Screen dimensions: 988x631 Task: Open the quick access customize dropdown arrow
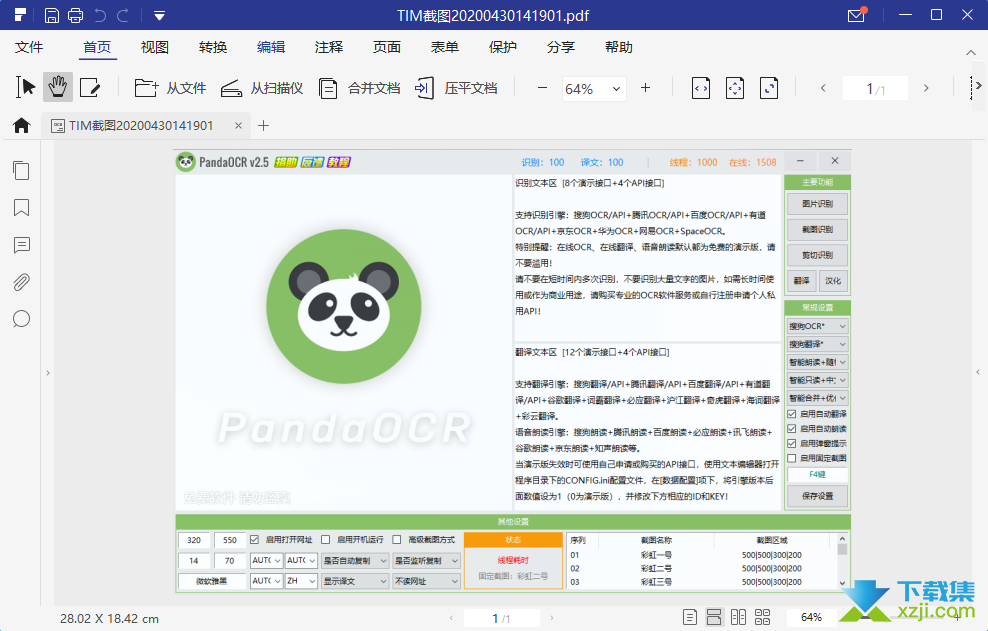159,15
